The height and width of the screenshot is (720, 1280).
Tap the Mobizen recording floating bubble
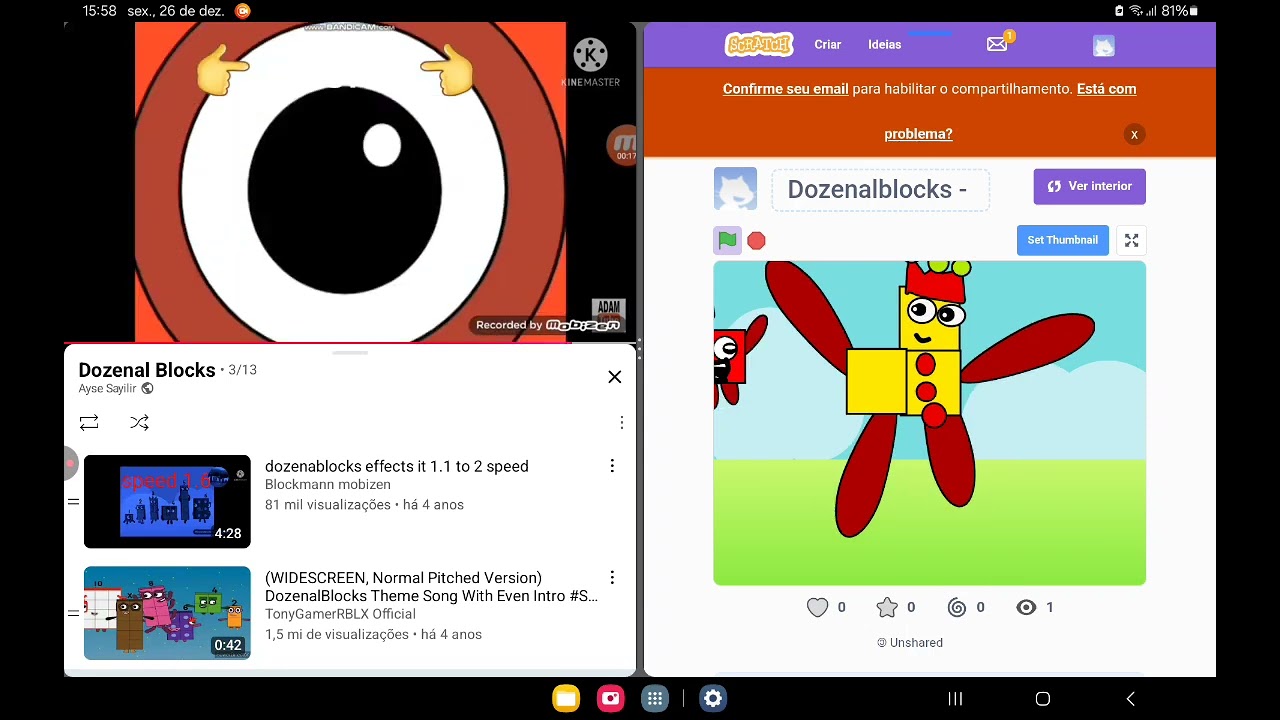point(622,146)
